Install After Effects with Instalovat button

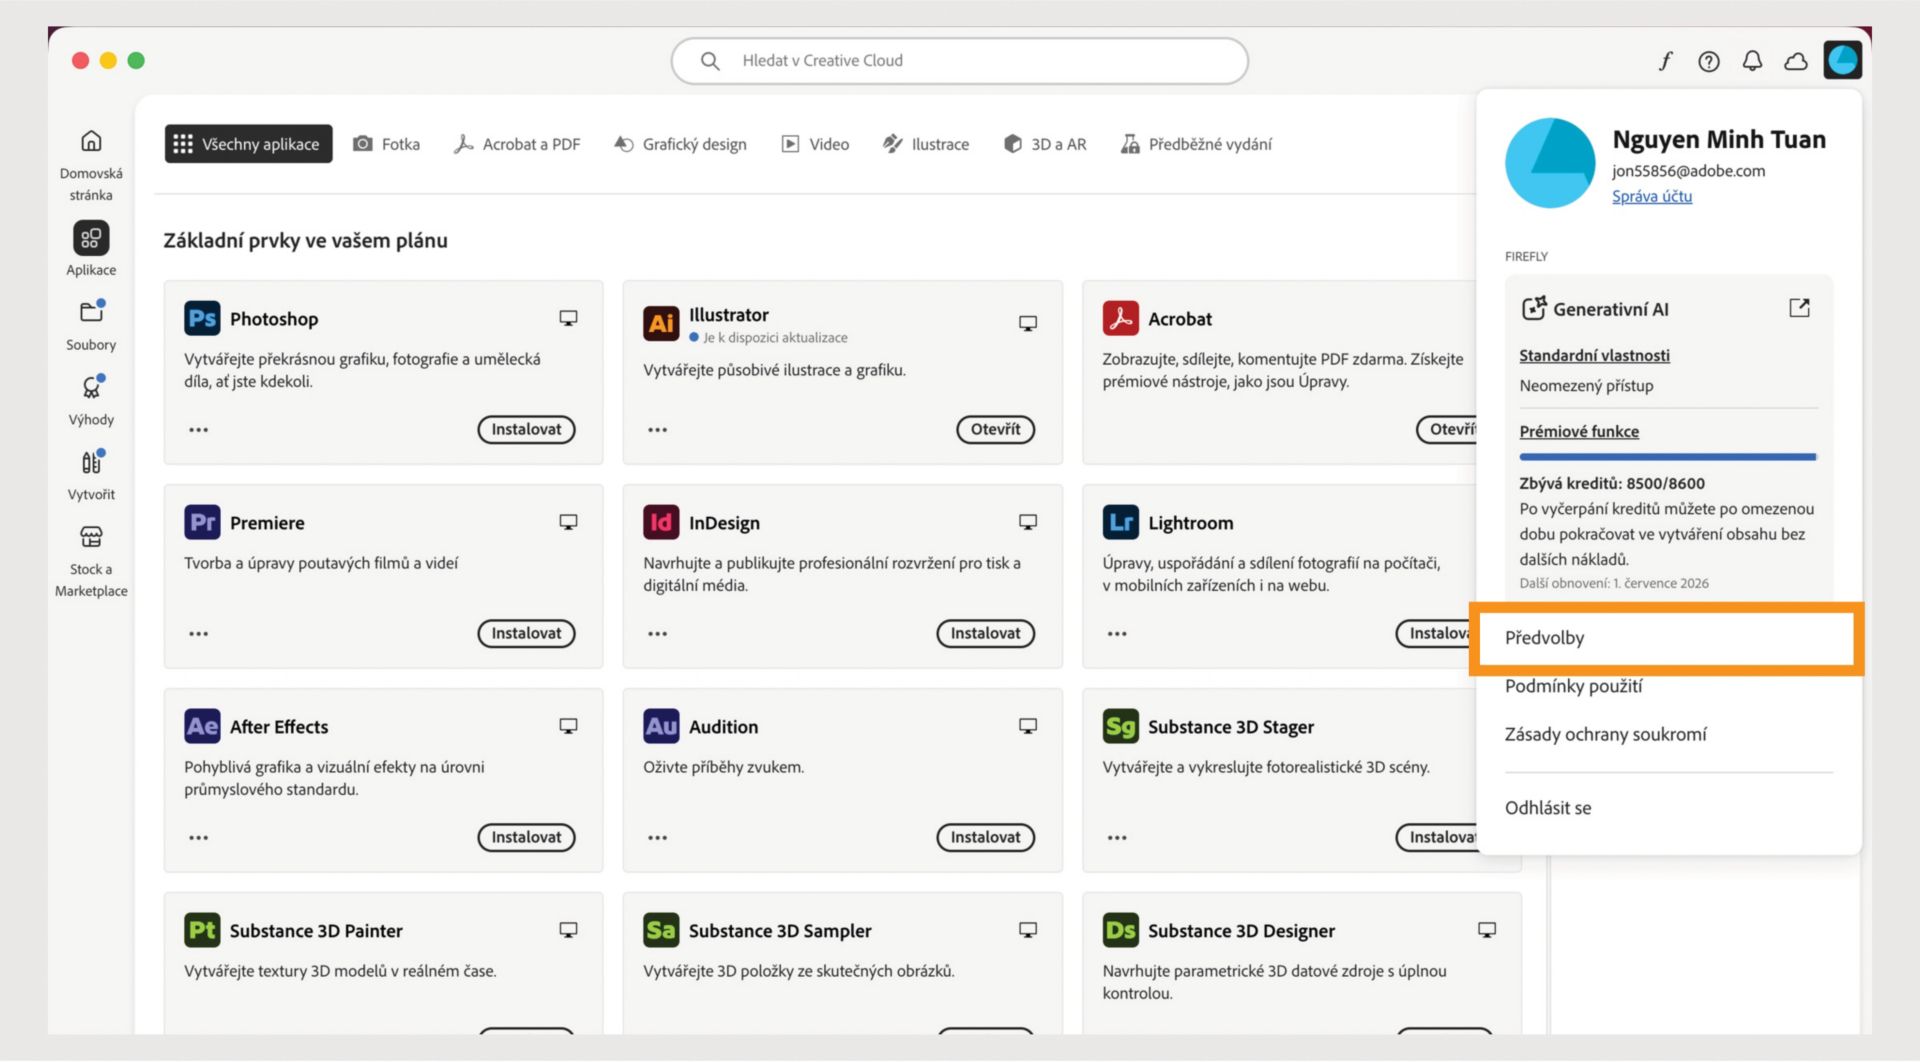point(526,837)
